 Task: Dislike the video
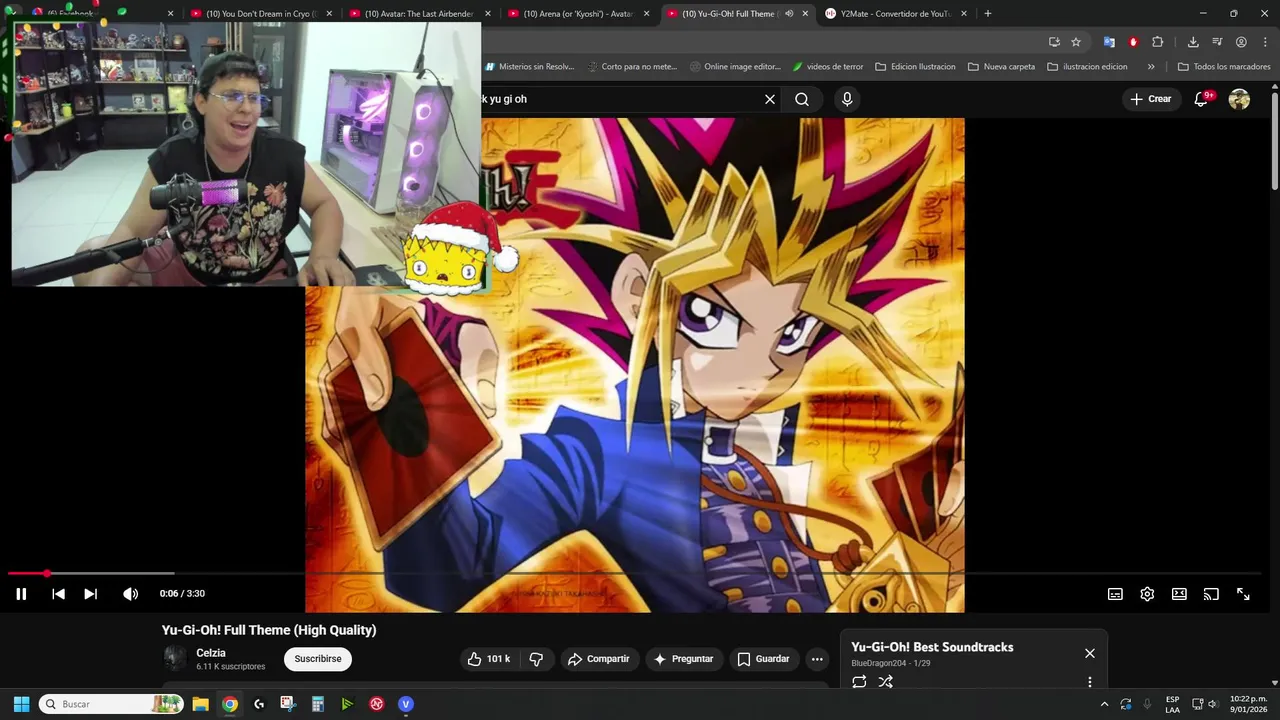pos(536,659)
